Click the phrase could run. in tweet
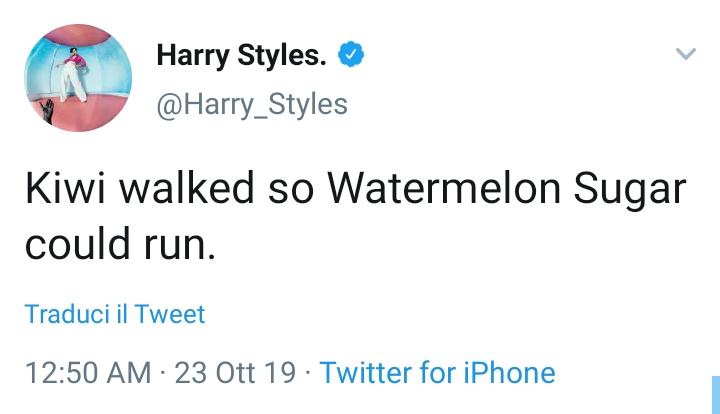The image size is (720, 414). tap(120, 245)
